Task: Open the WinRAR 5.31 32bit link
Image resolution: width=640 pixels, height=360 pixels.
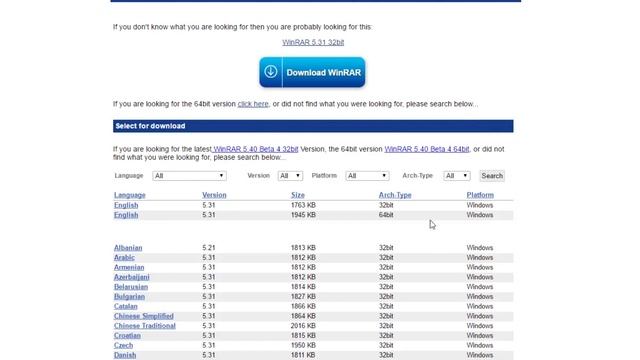Action: pos(313,42)
